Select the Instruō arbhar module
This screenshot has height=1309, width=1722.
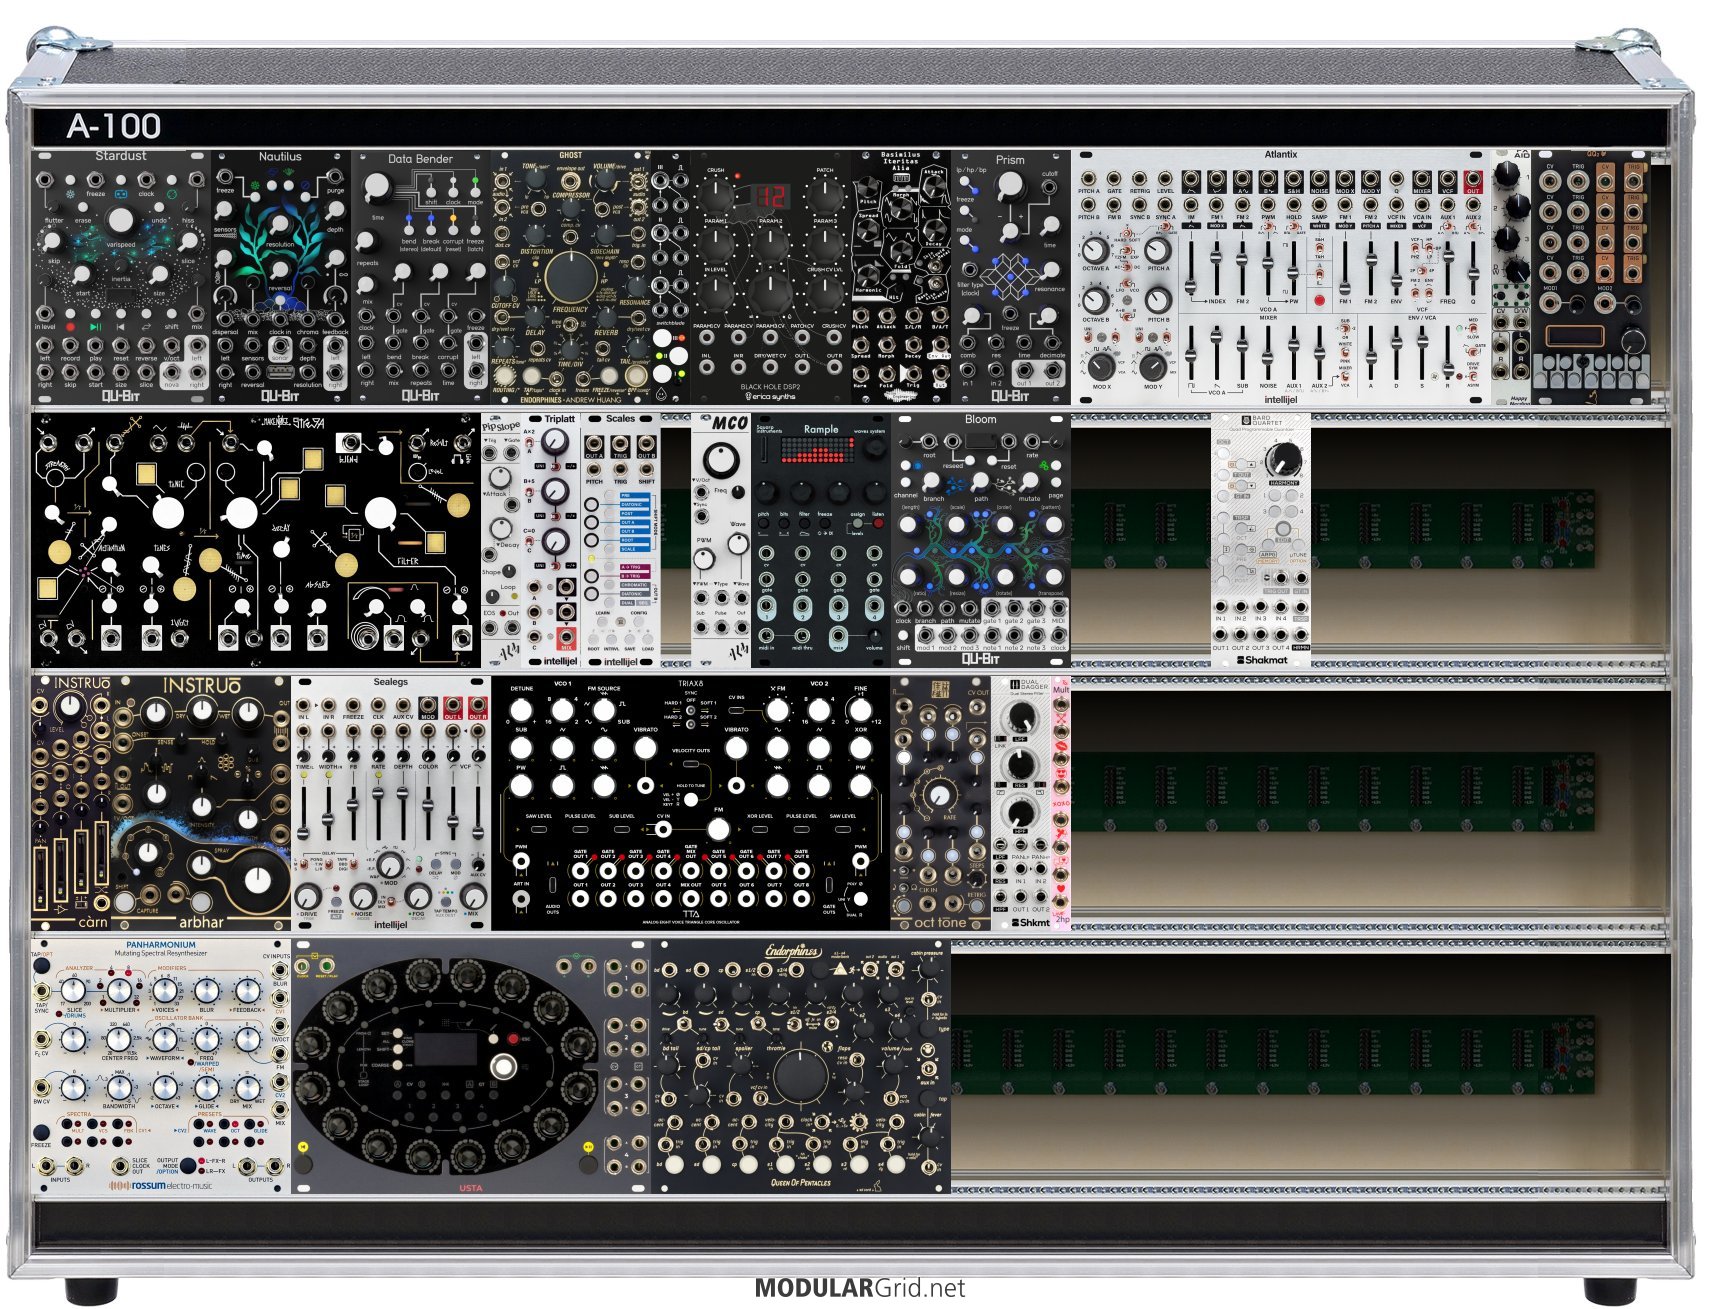click(201, 803)
